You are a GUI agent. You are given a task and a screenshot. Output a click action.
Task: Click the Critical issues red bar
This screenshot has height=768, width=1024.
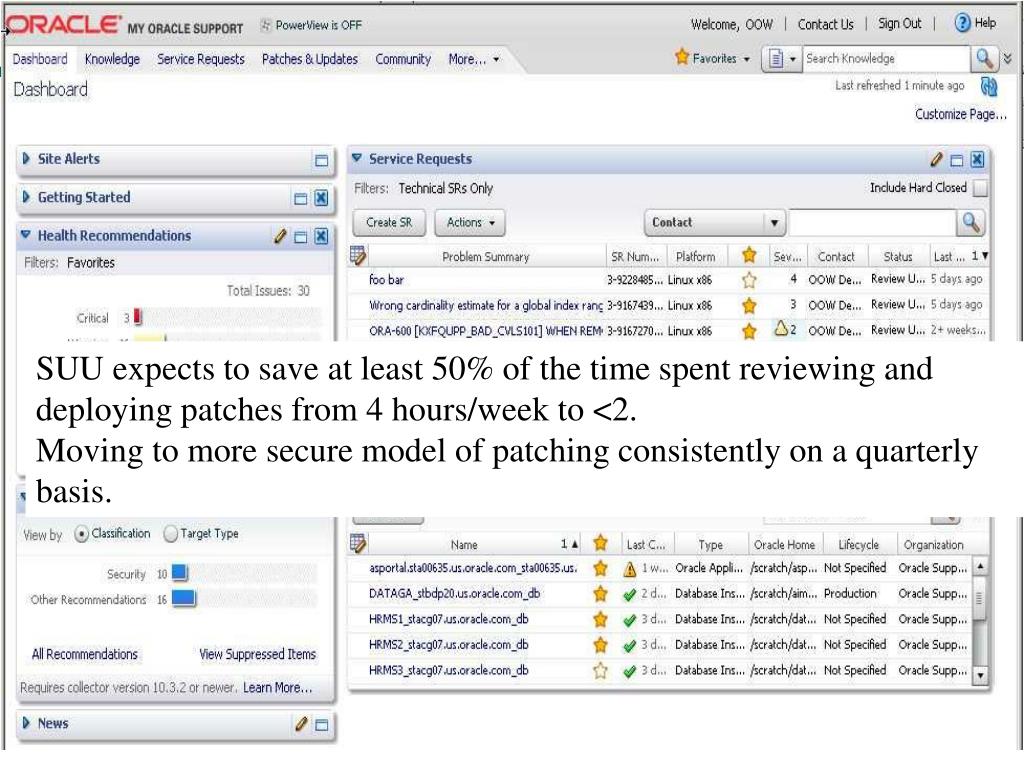[138, 317]
